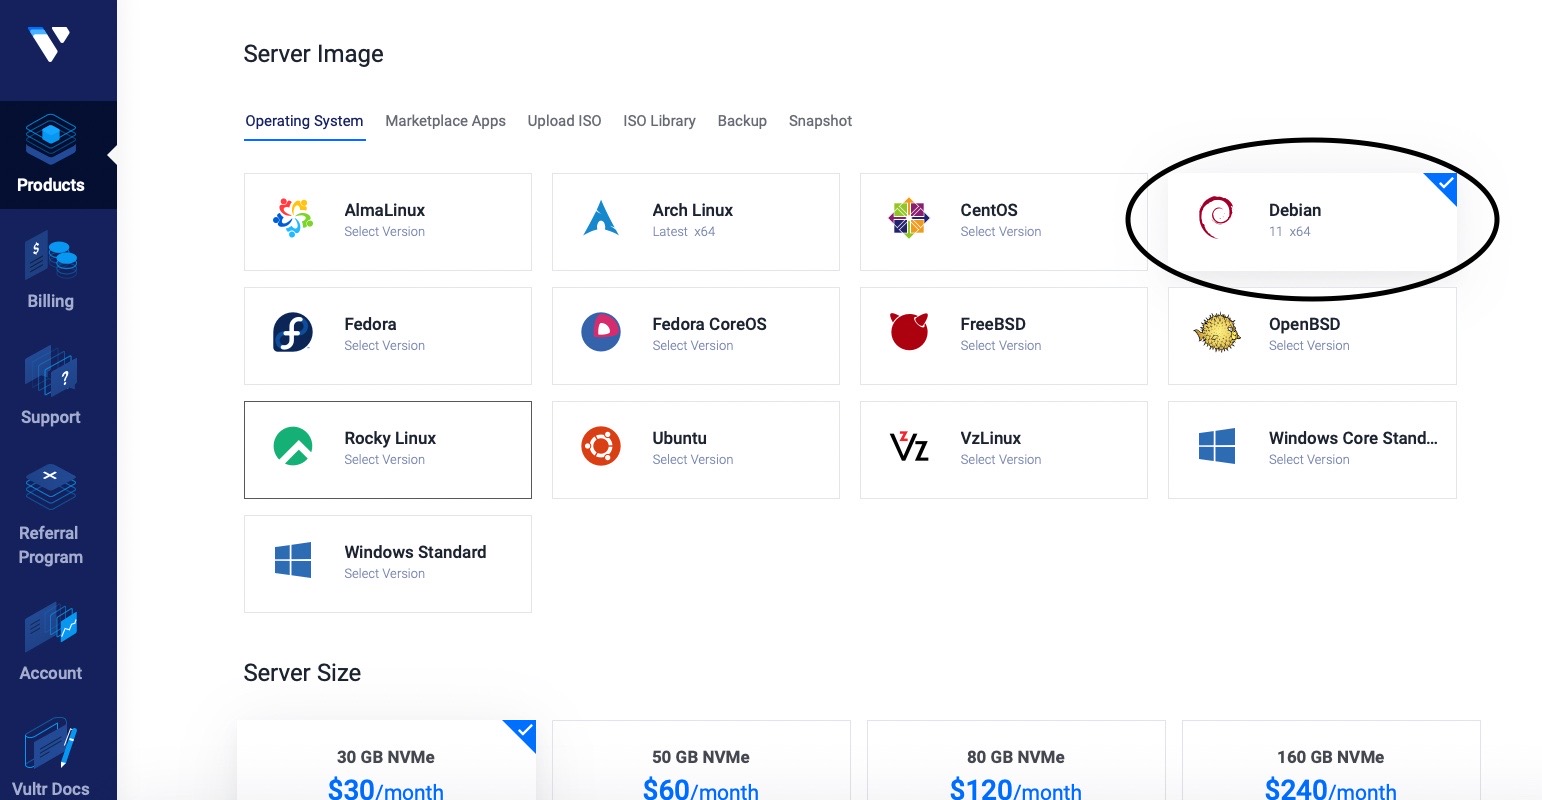Expand Select Version under Fedora CoreOS
Image resolution: width=1542 pixels, height=800 pixels.
(x=692, y=346)
